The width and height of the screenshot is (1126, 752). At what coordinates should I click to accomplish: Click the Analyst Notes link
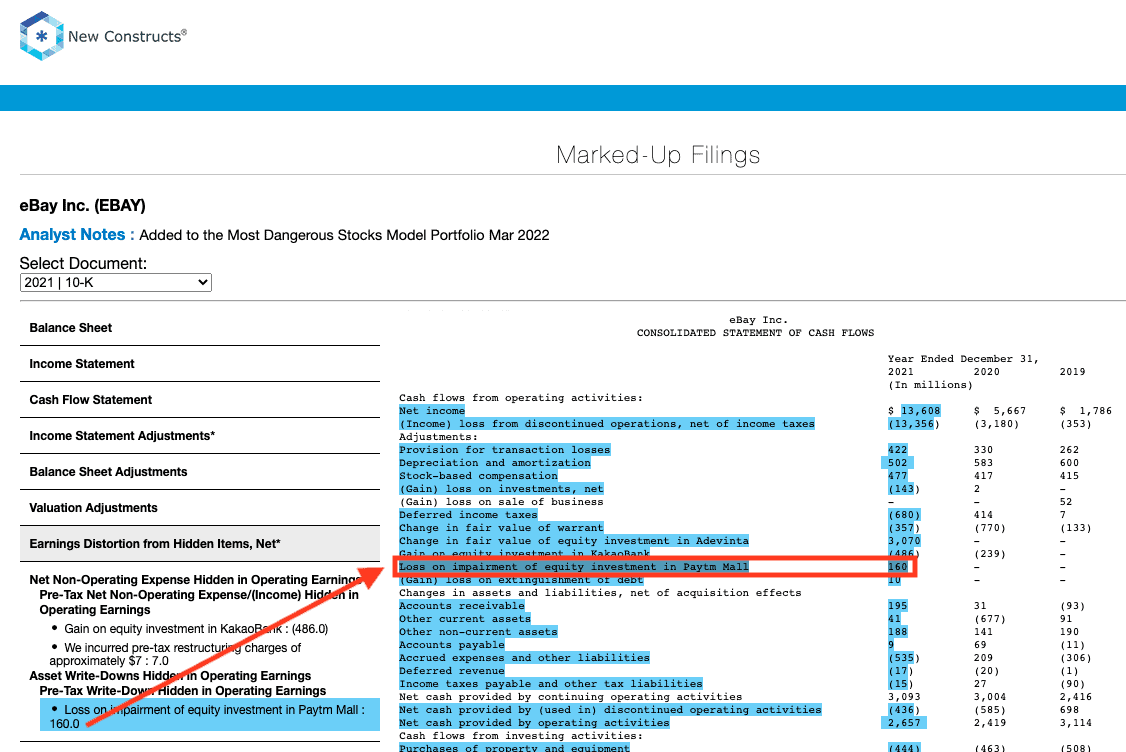(x=77, y=235)
